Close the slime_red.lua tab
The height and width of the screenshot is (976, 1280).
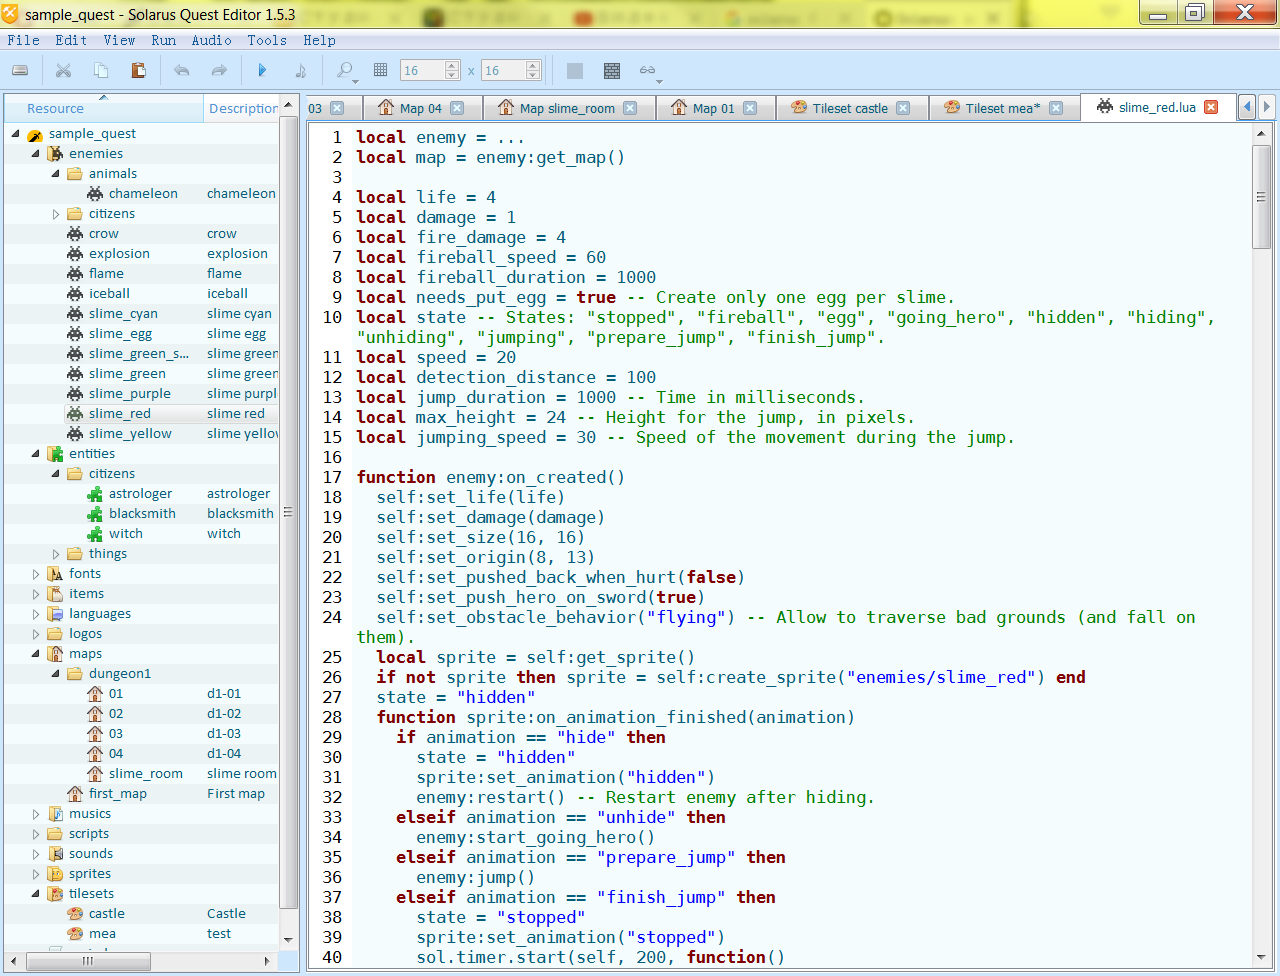1211,107
